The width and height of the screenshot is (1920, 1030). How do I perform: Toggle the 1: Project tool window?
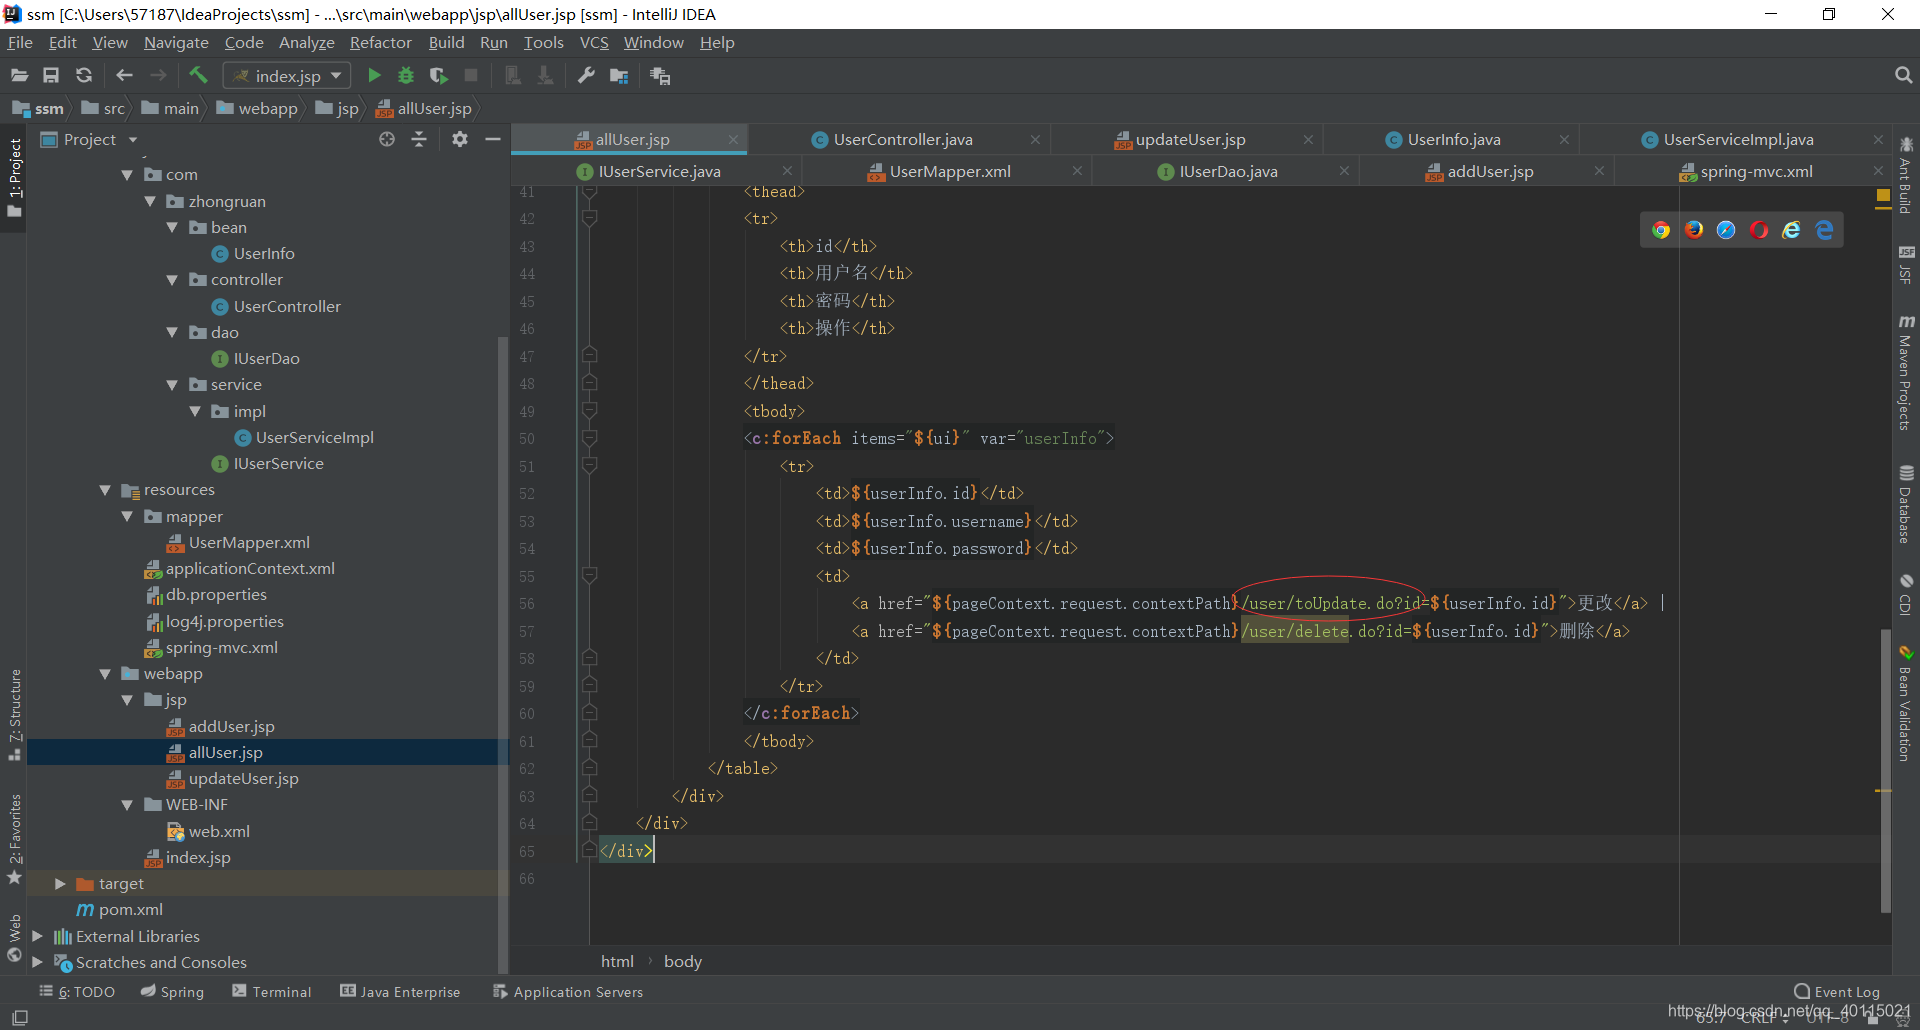14,178
